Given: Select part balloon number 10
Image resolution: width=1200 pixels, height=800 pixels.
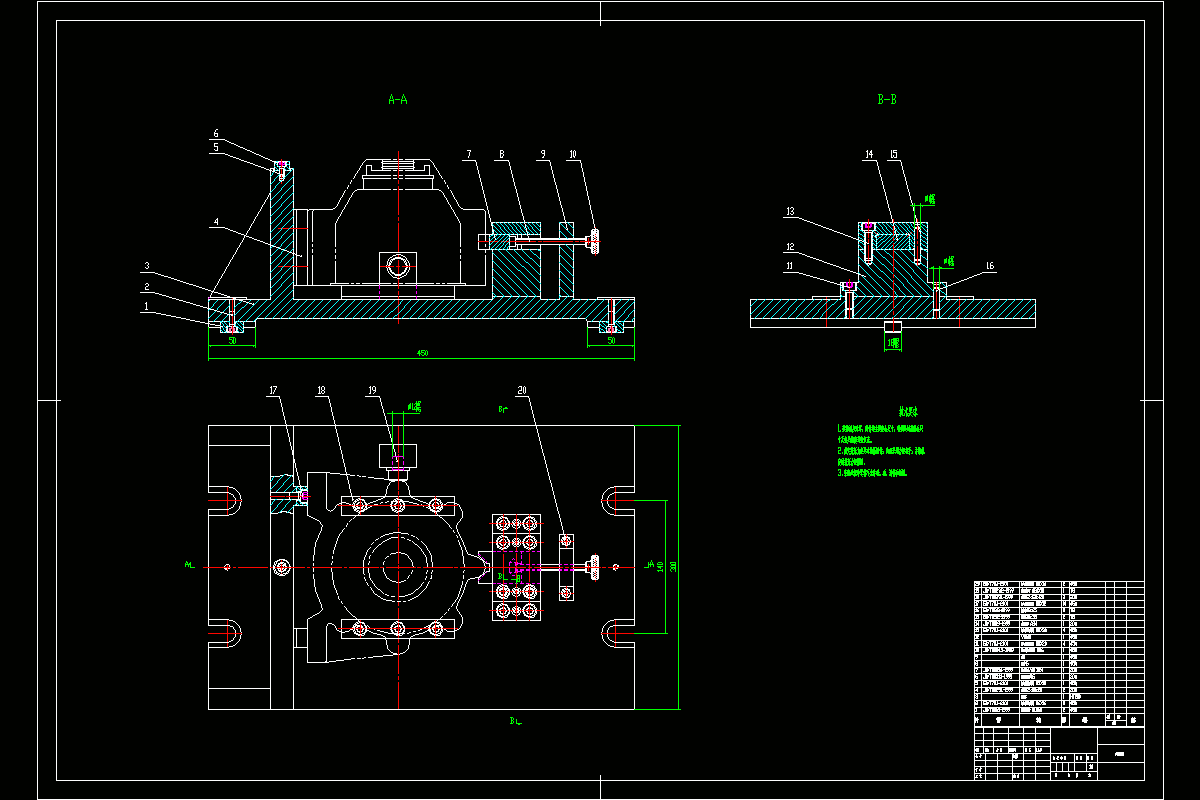Looking at the screenshot, I should click(573, 154).
